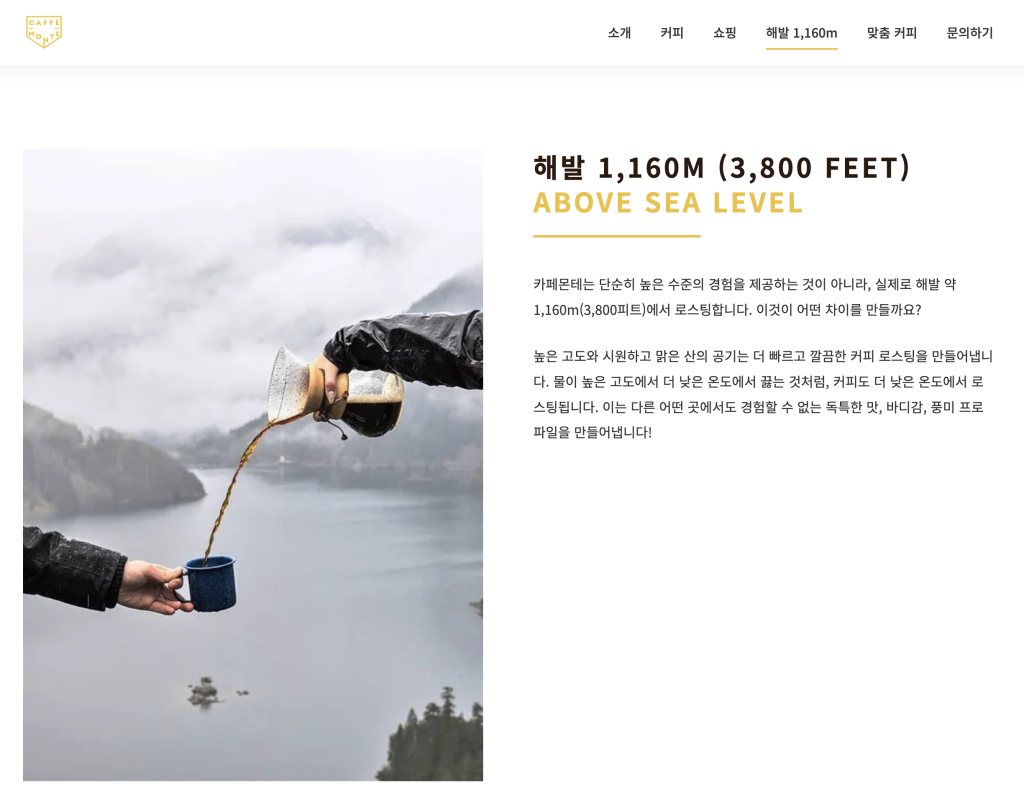
Task: Click the small island in the lake
Action: click(x=204, y=691)
